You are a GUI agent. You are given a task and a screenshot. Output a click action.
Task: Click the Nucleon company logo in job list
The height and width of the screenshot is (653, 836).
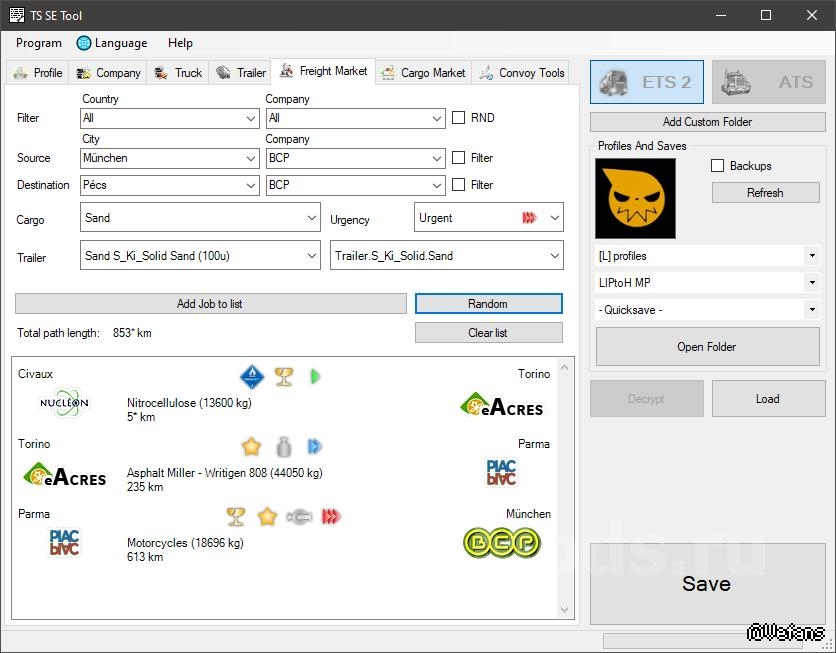(x=64, y=403)
